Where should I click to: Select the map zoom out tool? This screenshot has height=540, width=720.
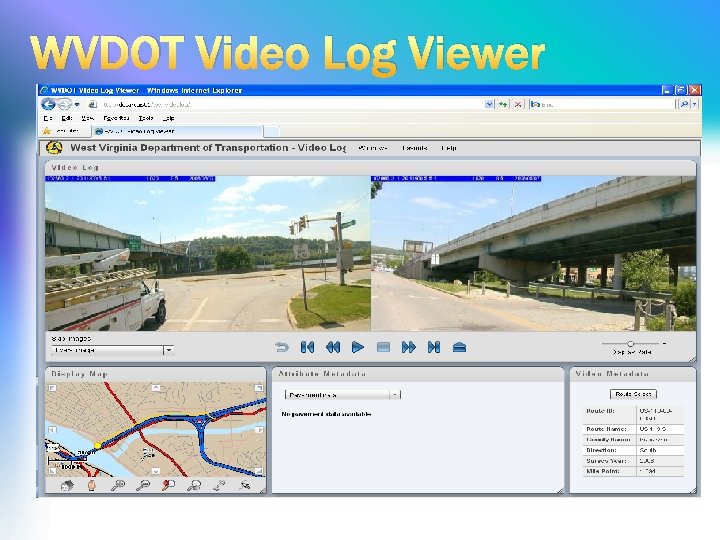point(143,485)
